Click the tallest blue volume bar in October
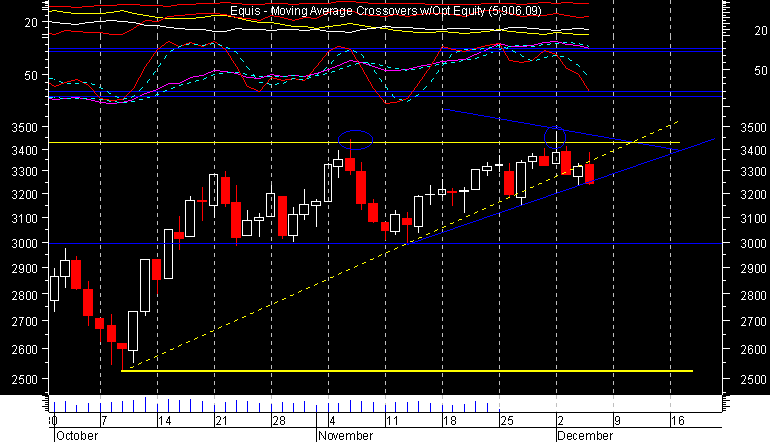Image resolution: width=770 pixels, height=442 pixels. coord(145,405)
